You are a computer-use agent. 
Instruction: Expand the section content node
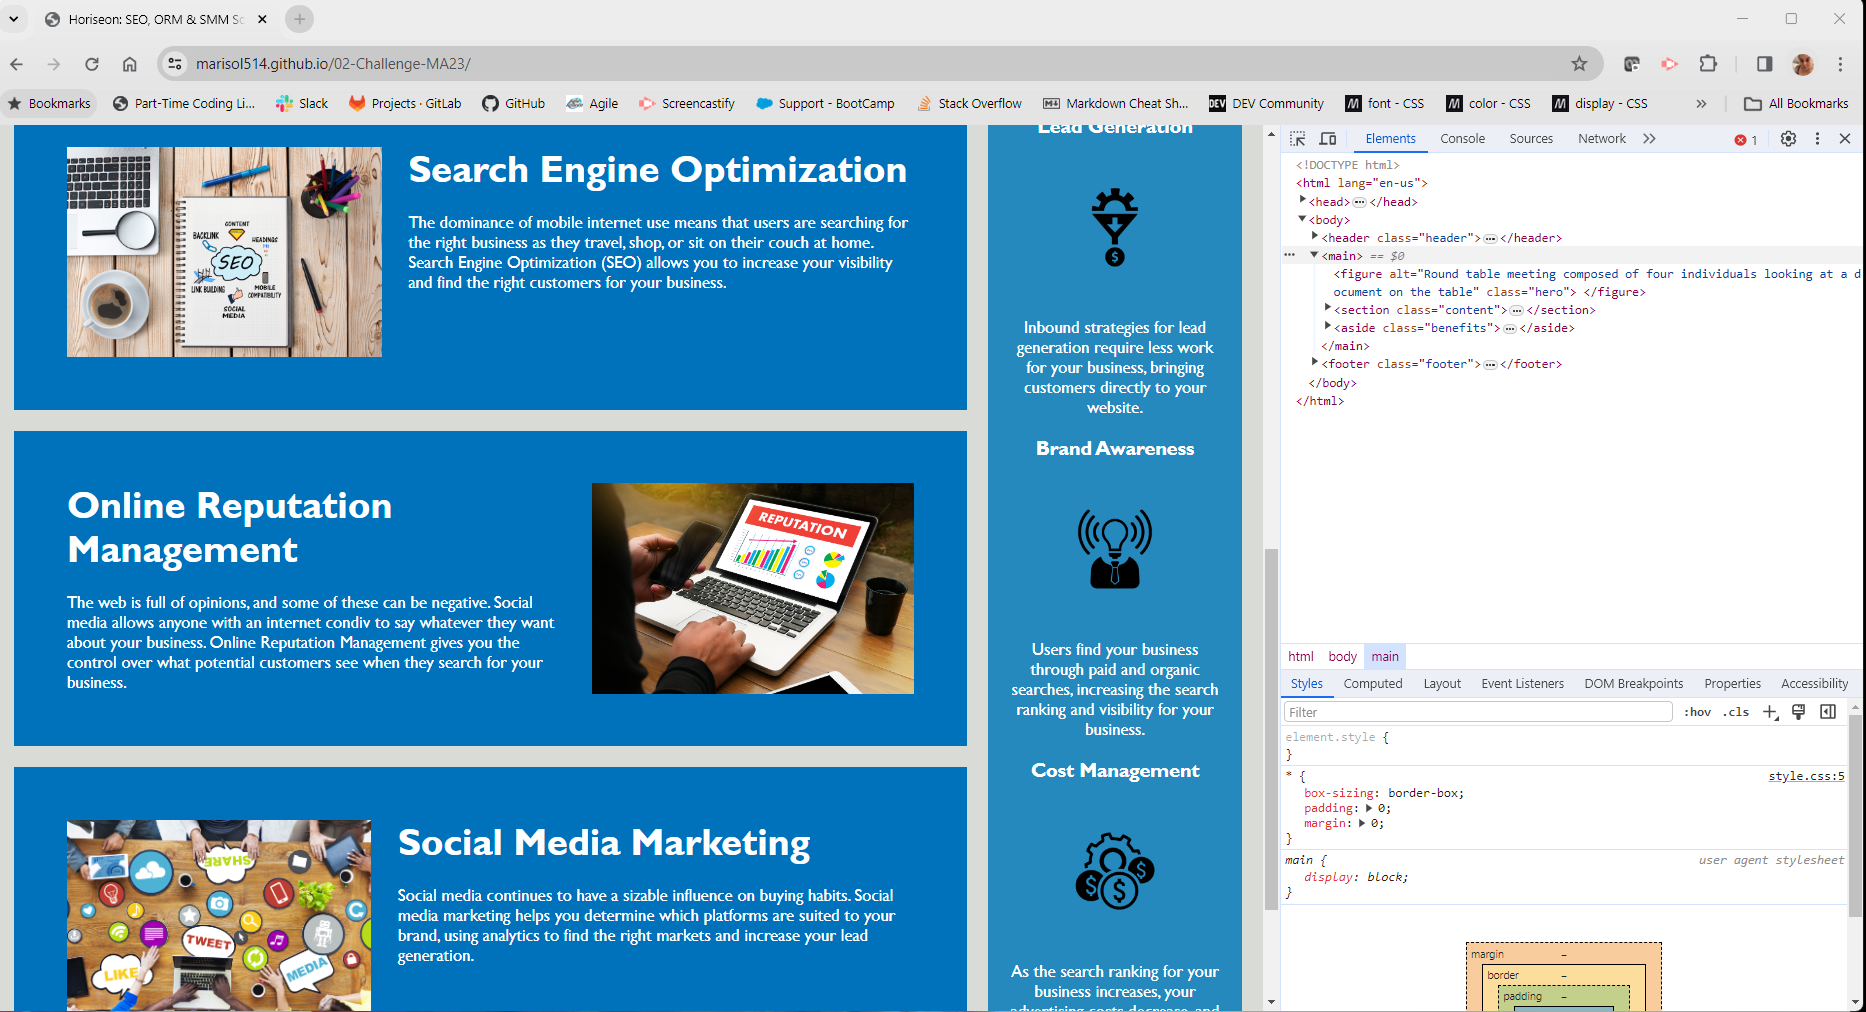click(x=1327, y=309)
